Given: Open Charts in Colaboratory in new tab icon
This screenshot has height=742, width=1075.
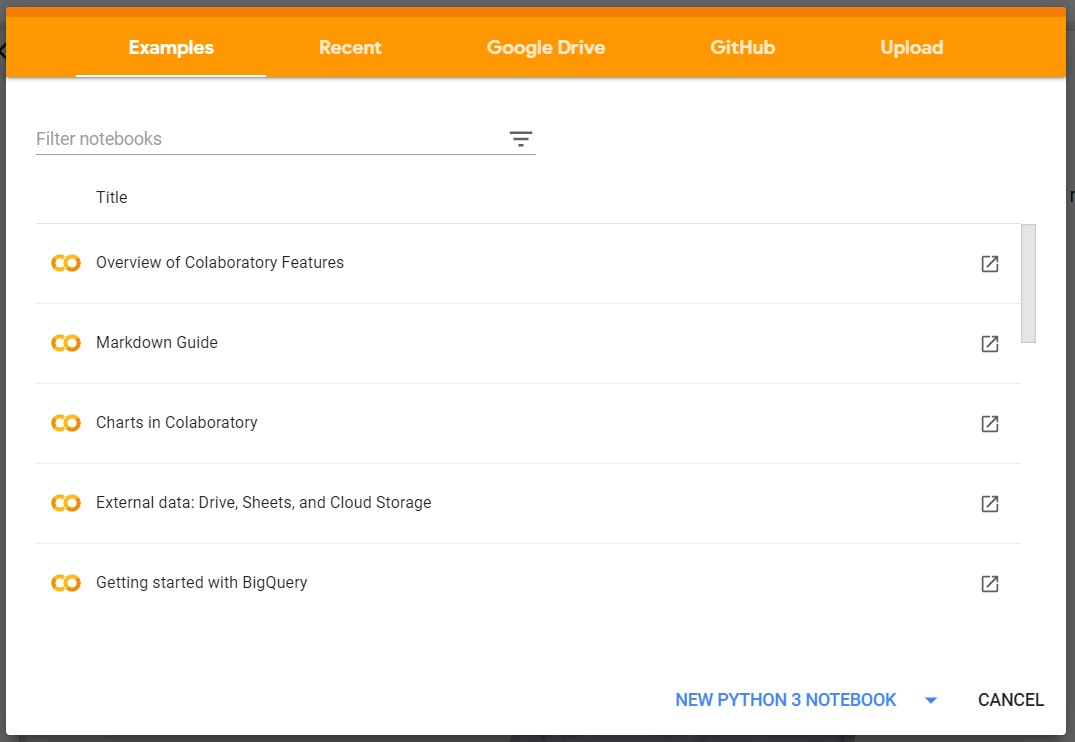Looking at the screenshot, I should tap(989, 424).
